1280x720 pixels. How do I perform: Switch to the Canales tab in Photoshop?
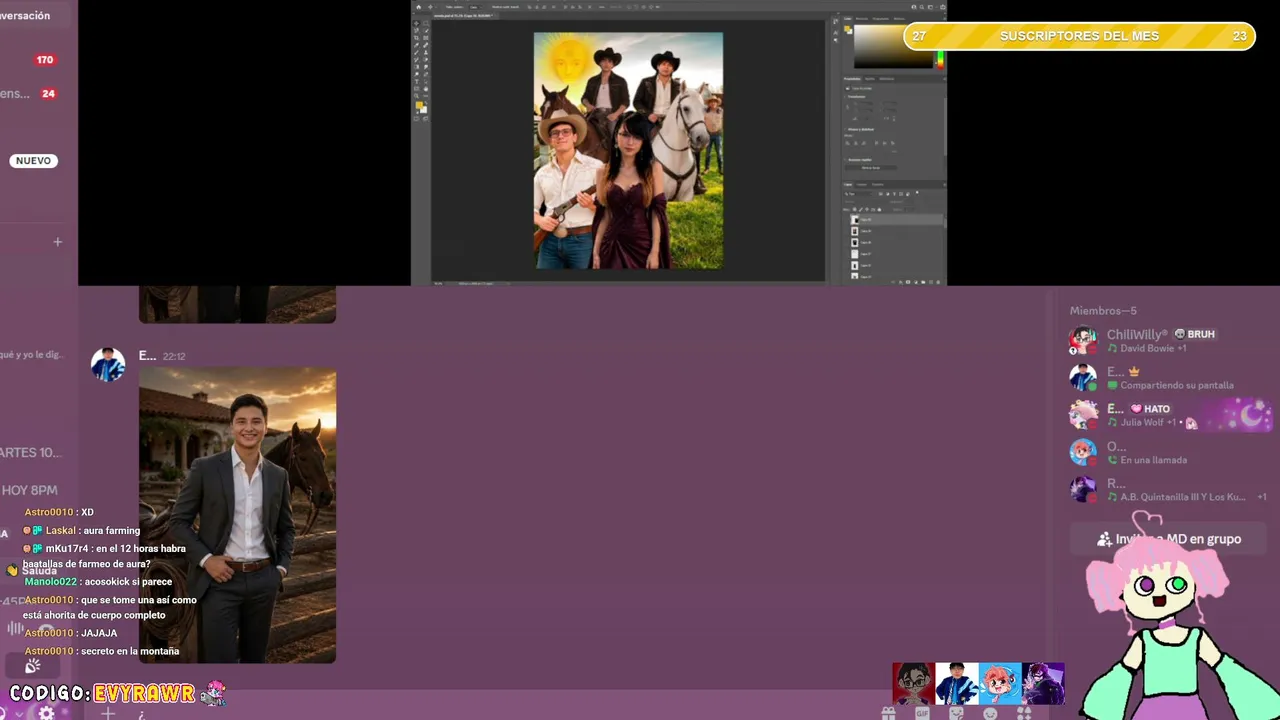pyautogui.click(x=862, y=184)
